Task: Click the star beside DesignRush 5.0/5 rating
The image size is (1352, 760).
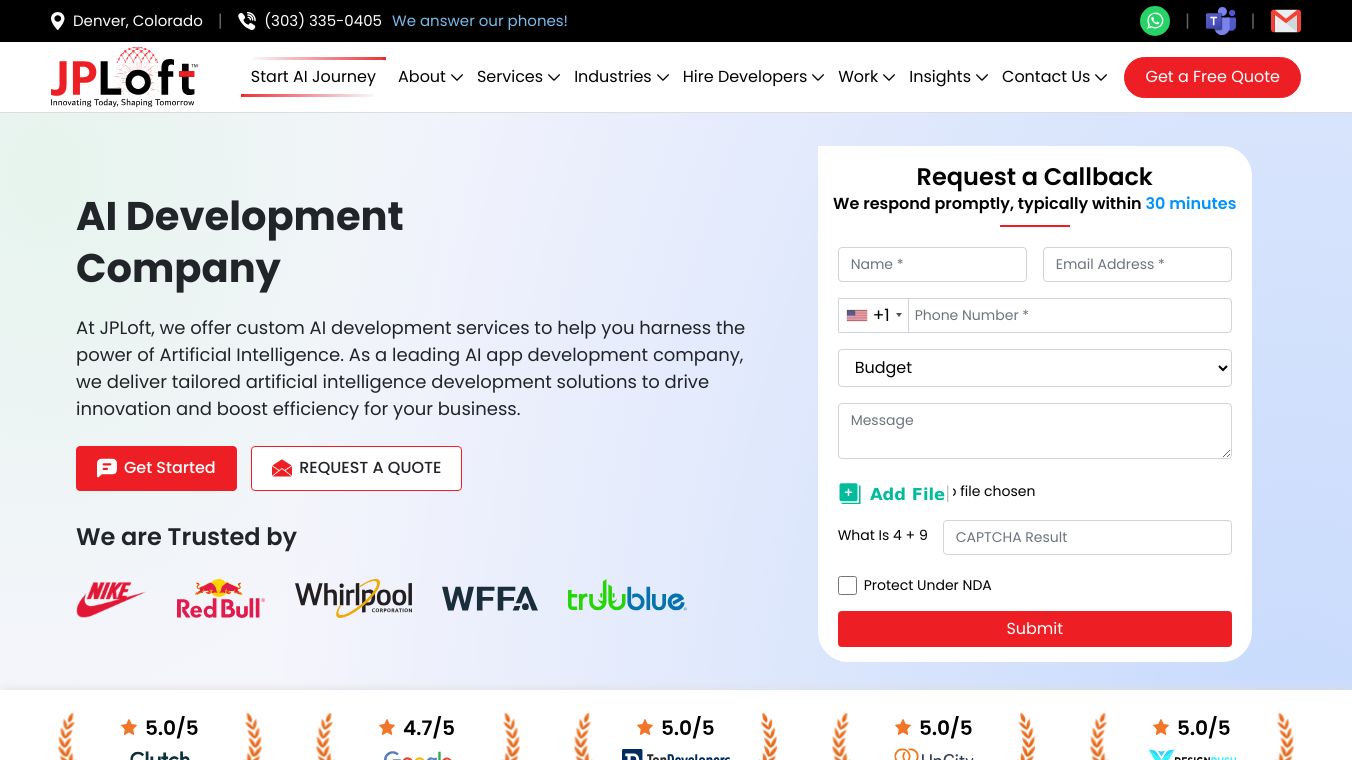Action: coord(1161,727)
